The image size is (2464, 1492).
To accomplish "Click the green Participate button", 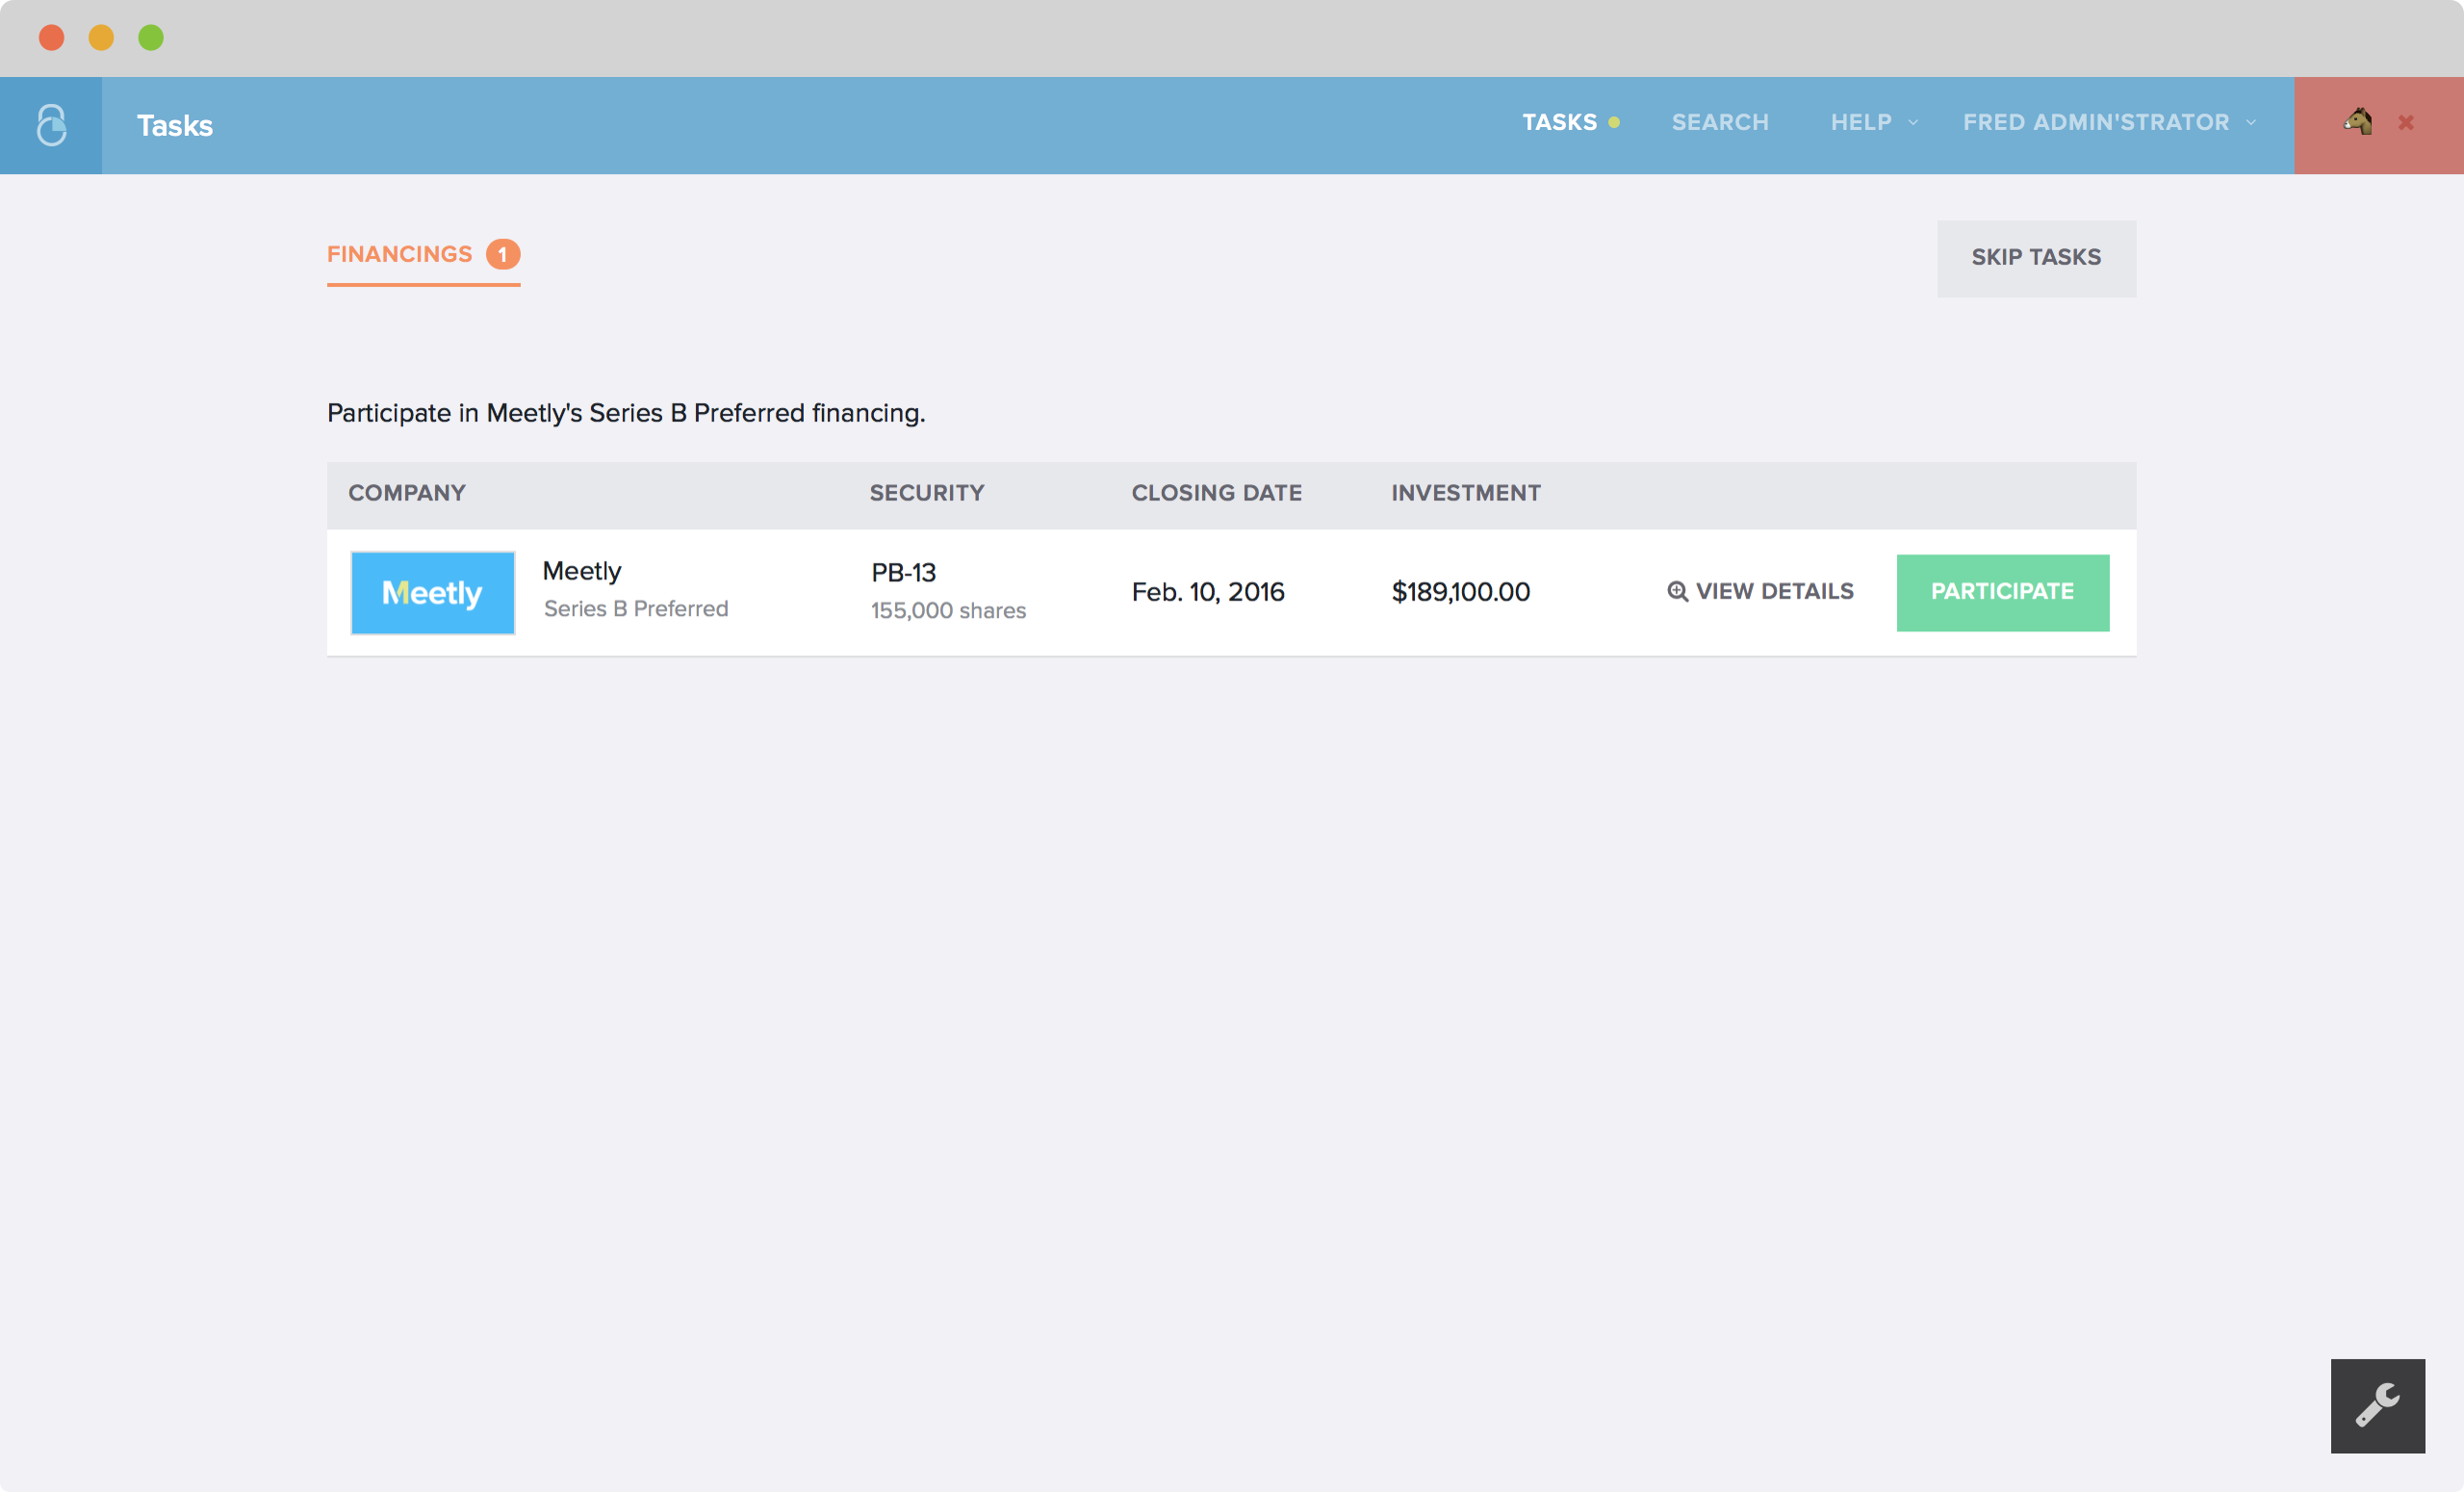I will pyautogui.click(x=2002, y=592).
